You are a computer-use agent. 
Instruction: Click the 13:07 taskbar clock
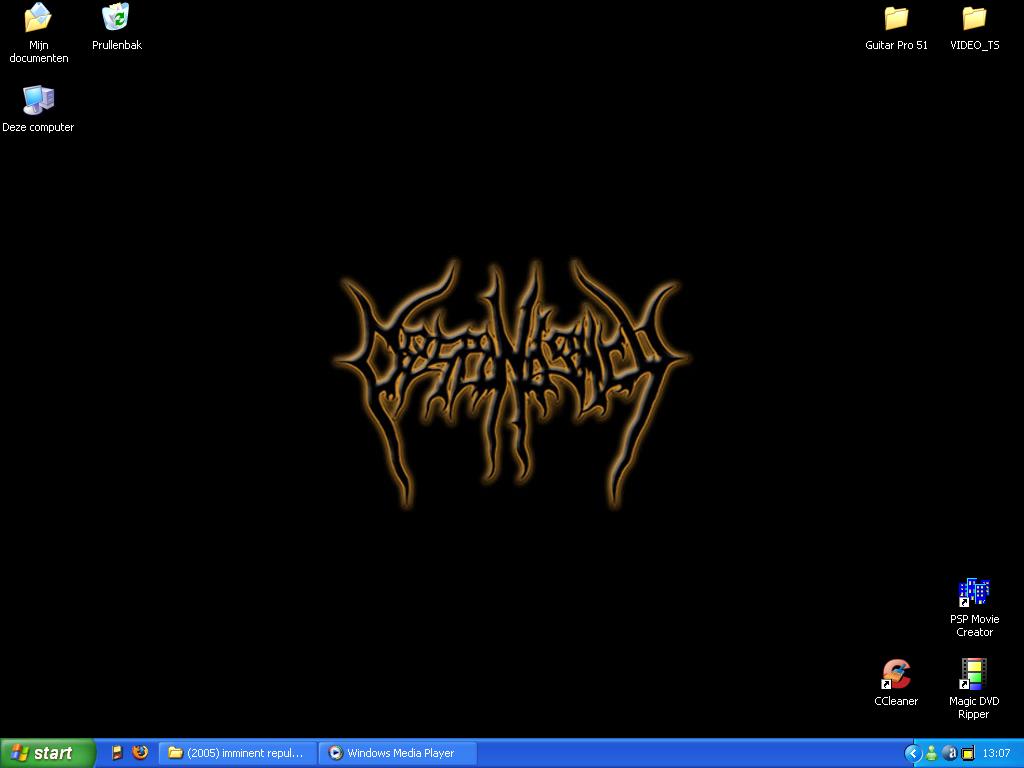pyautogui.click(x=996, y=753)
